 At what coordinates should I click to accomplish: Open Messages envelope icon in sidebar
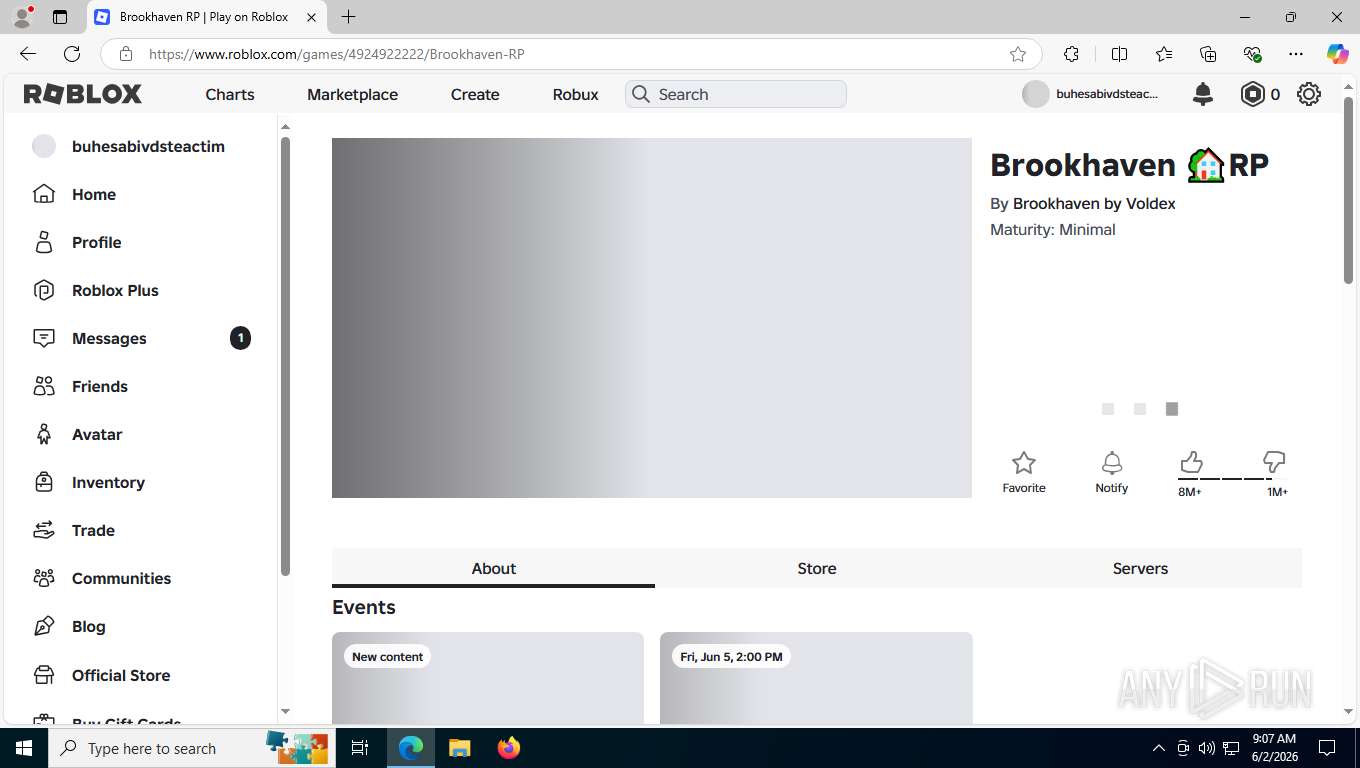point(44,338)
